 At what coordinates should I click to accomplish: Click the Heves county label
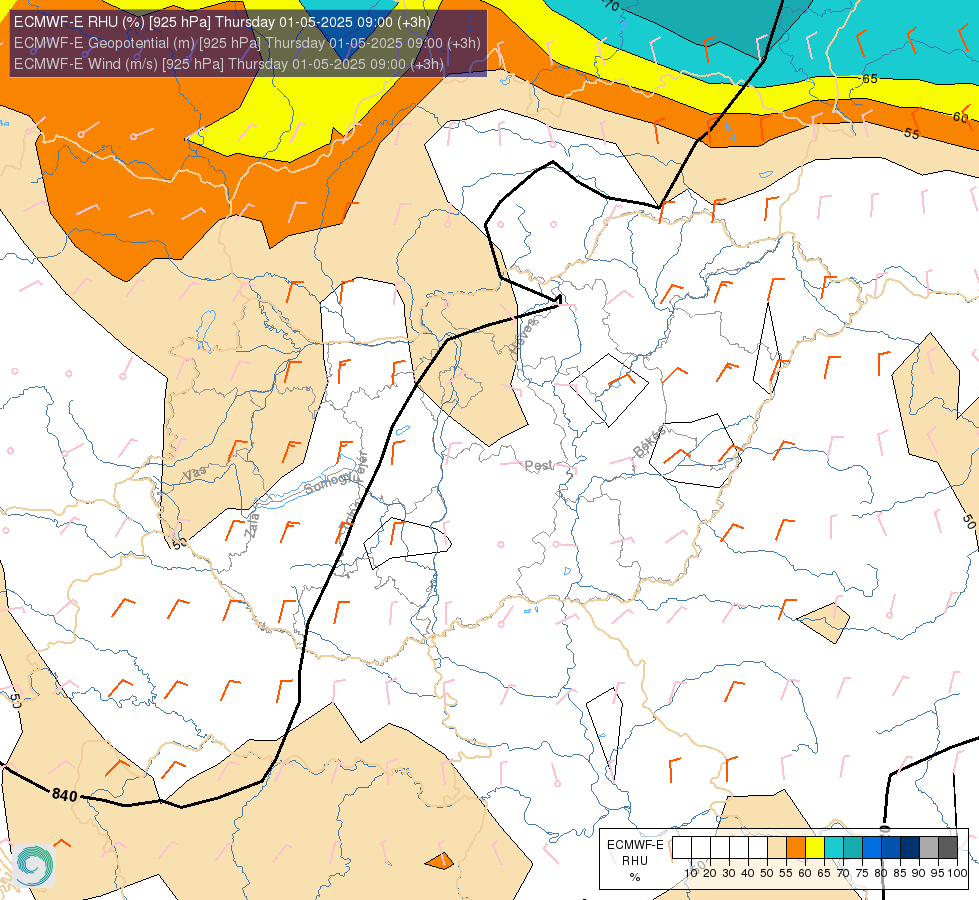click(x=524, y=336)
